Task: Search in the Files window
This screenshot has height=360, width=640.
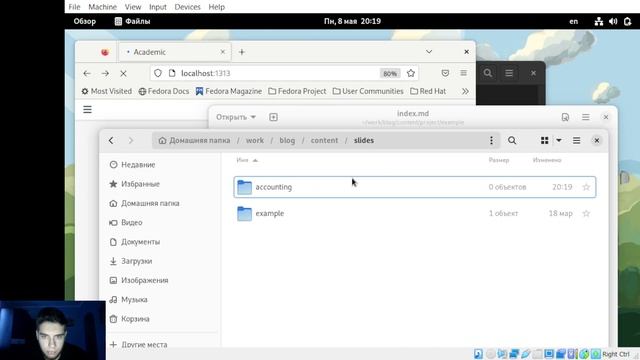Action: (512, 140)
